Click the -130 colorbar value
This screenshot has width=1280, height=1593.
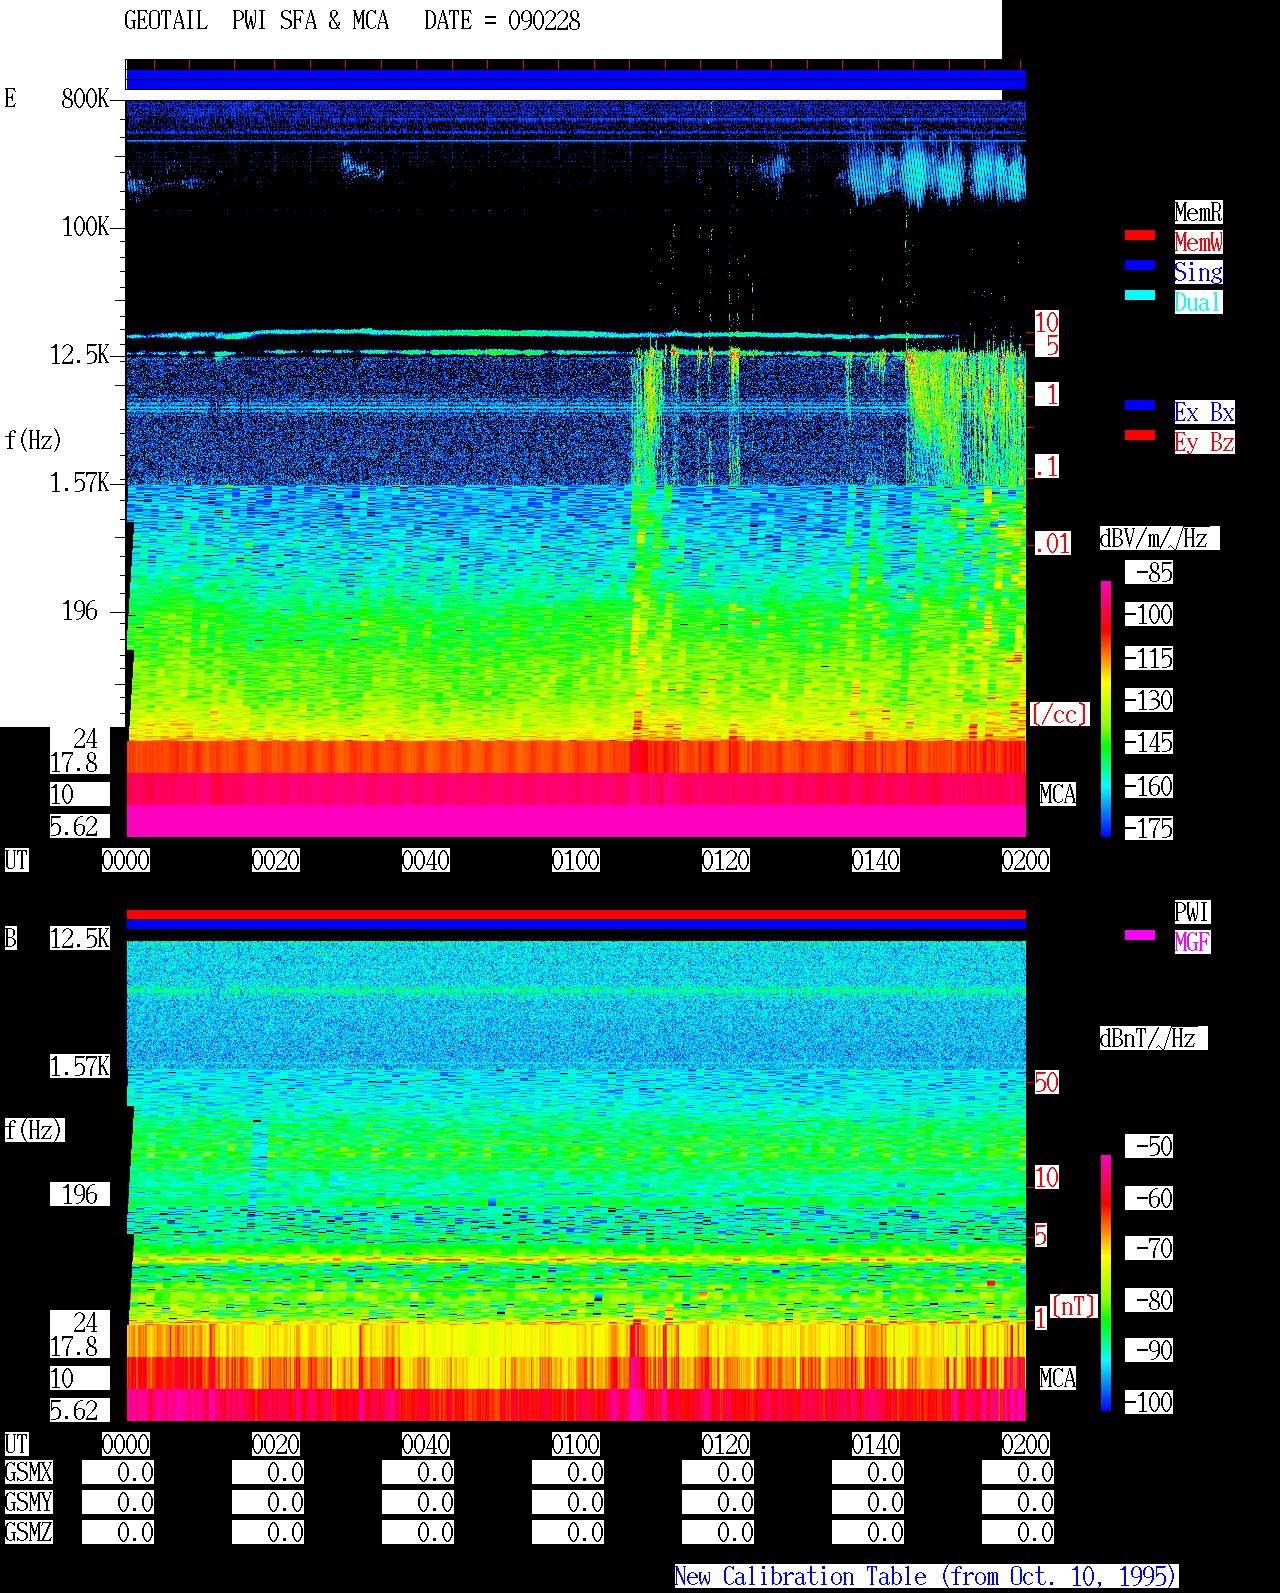(1149, 700)
